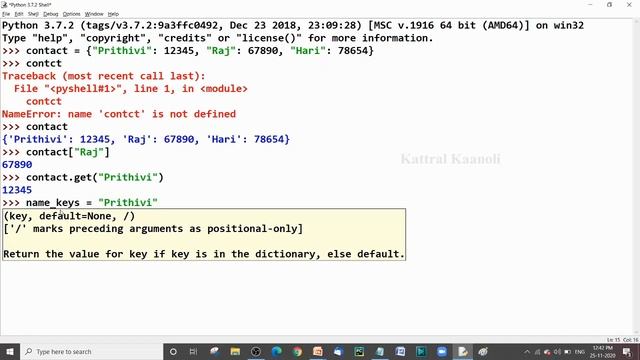Open the Edit menu
The image size is (640, 360).
click(x=19, y=14)
